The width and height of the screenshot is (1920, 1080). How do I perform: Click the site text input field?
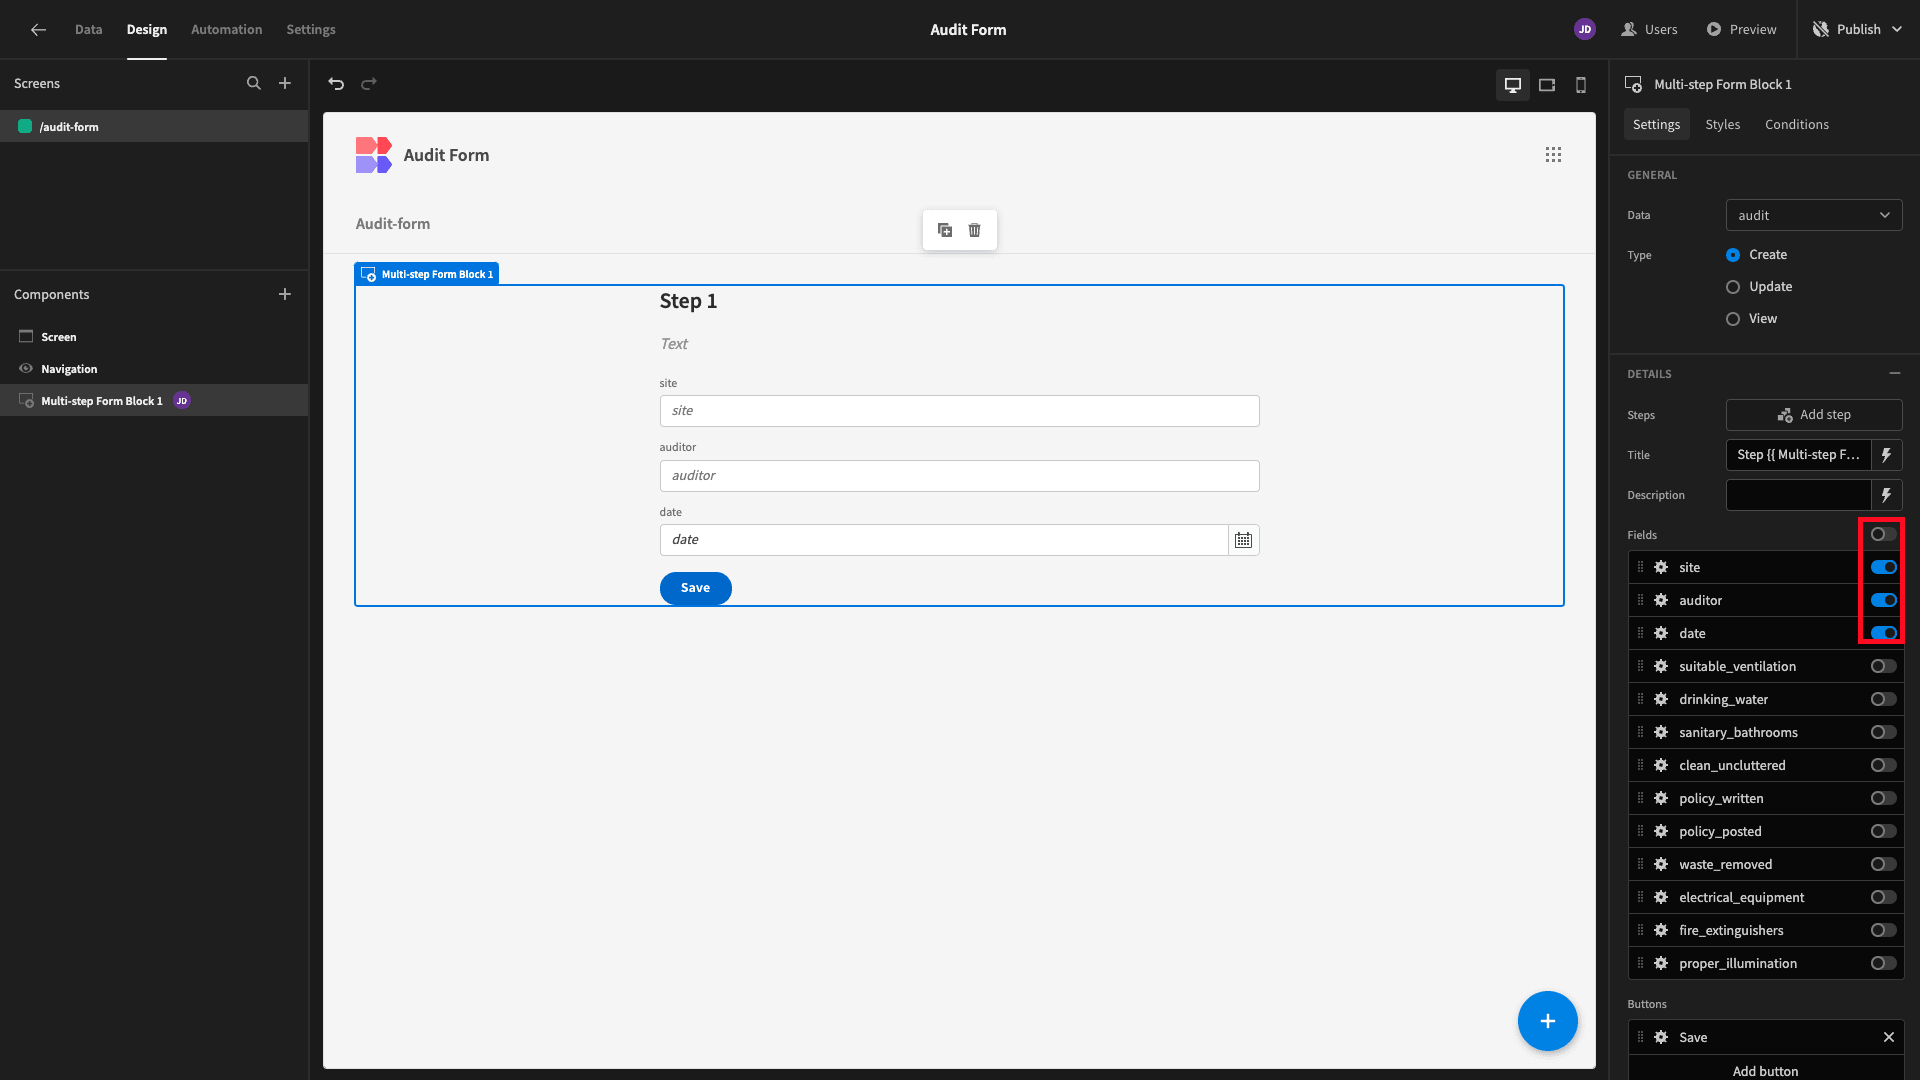pyautogui.click(x=959, y=411)
